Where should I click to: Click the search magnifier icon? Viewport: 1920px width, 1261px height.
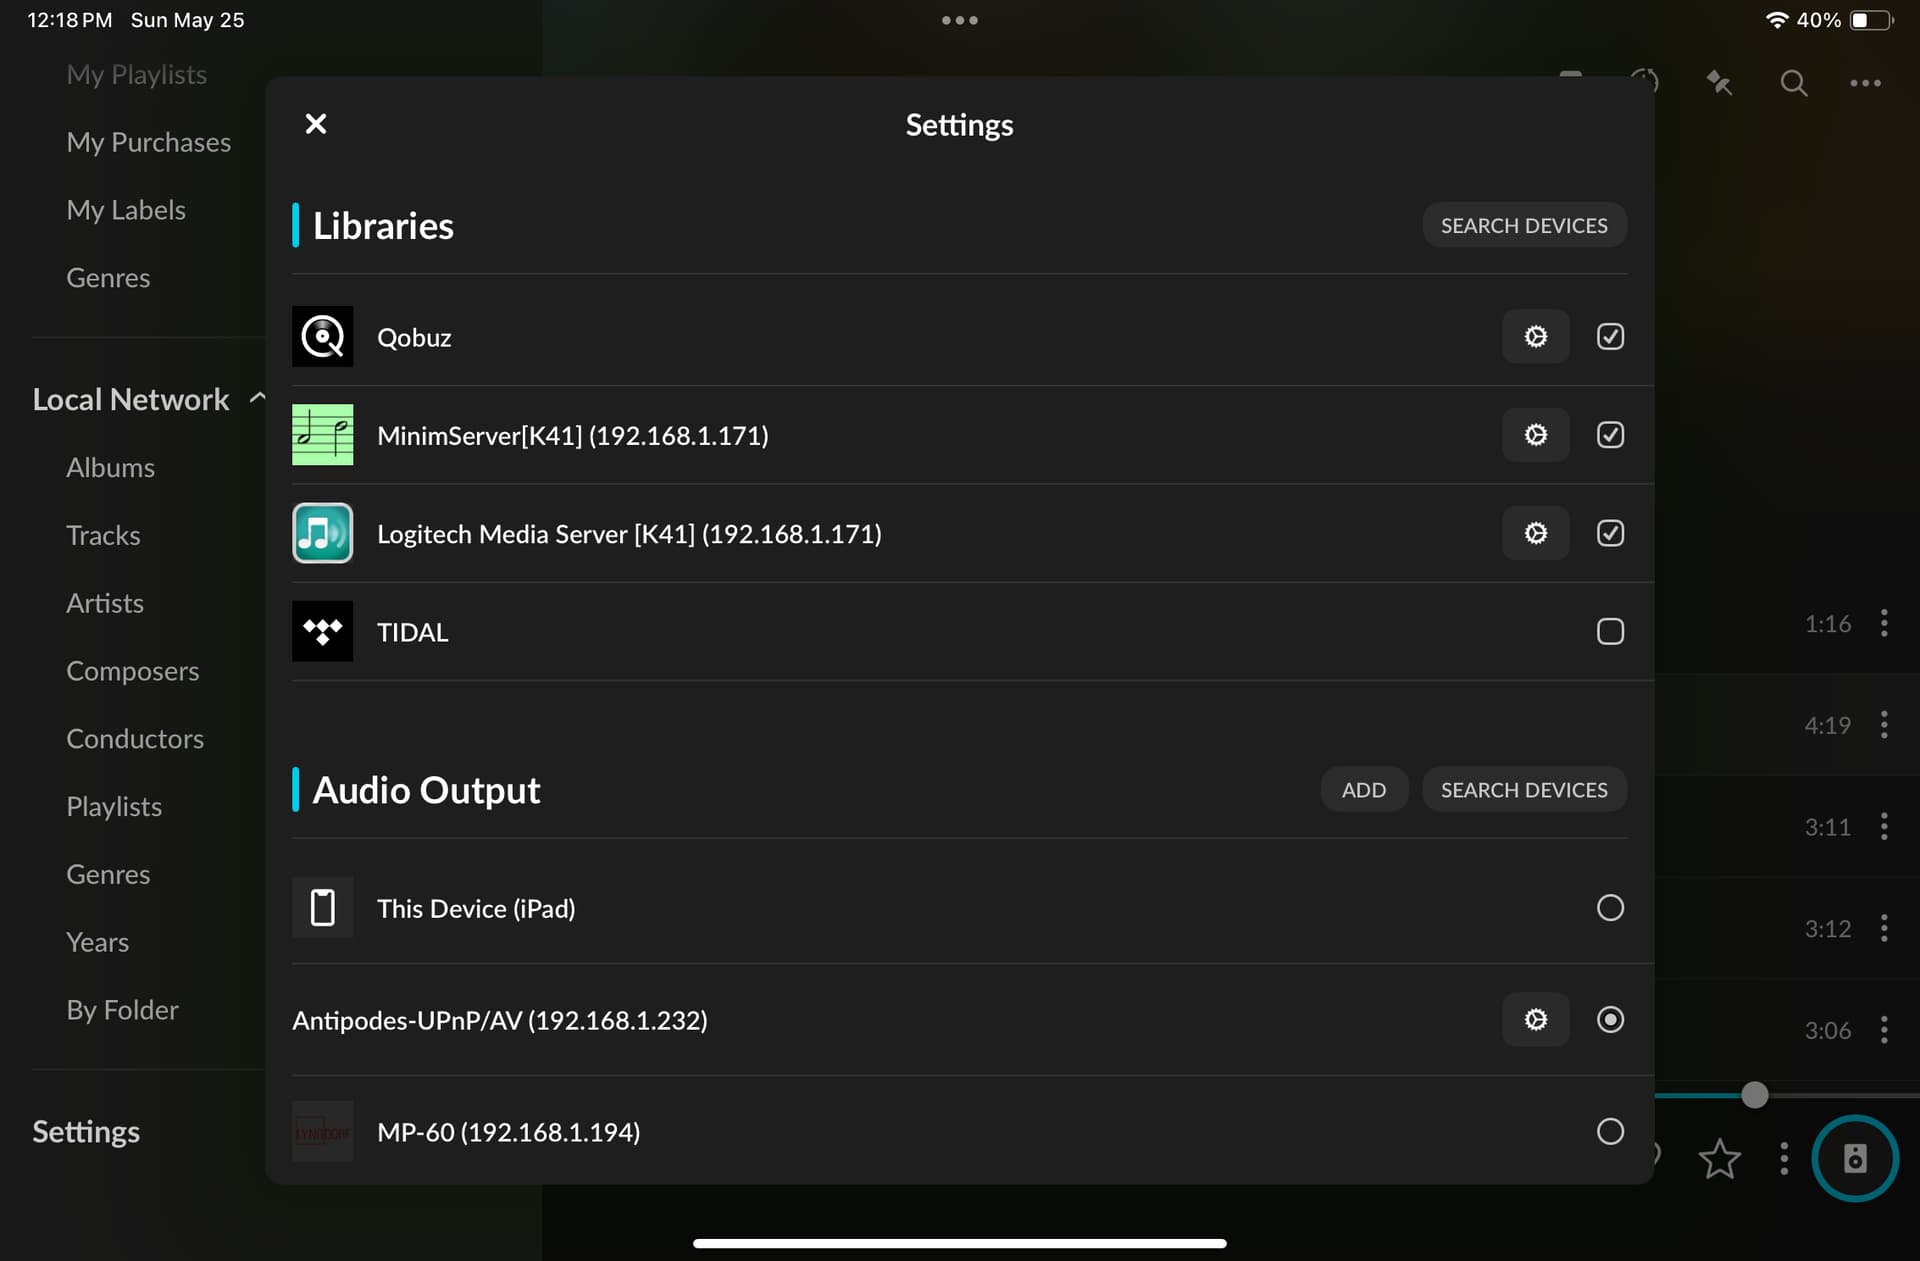(x=1793, y=83)
